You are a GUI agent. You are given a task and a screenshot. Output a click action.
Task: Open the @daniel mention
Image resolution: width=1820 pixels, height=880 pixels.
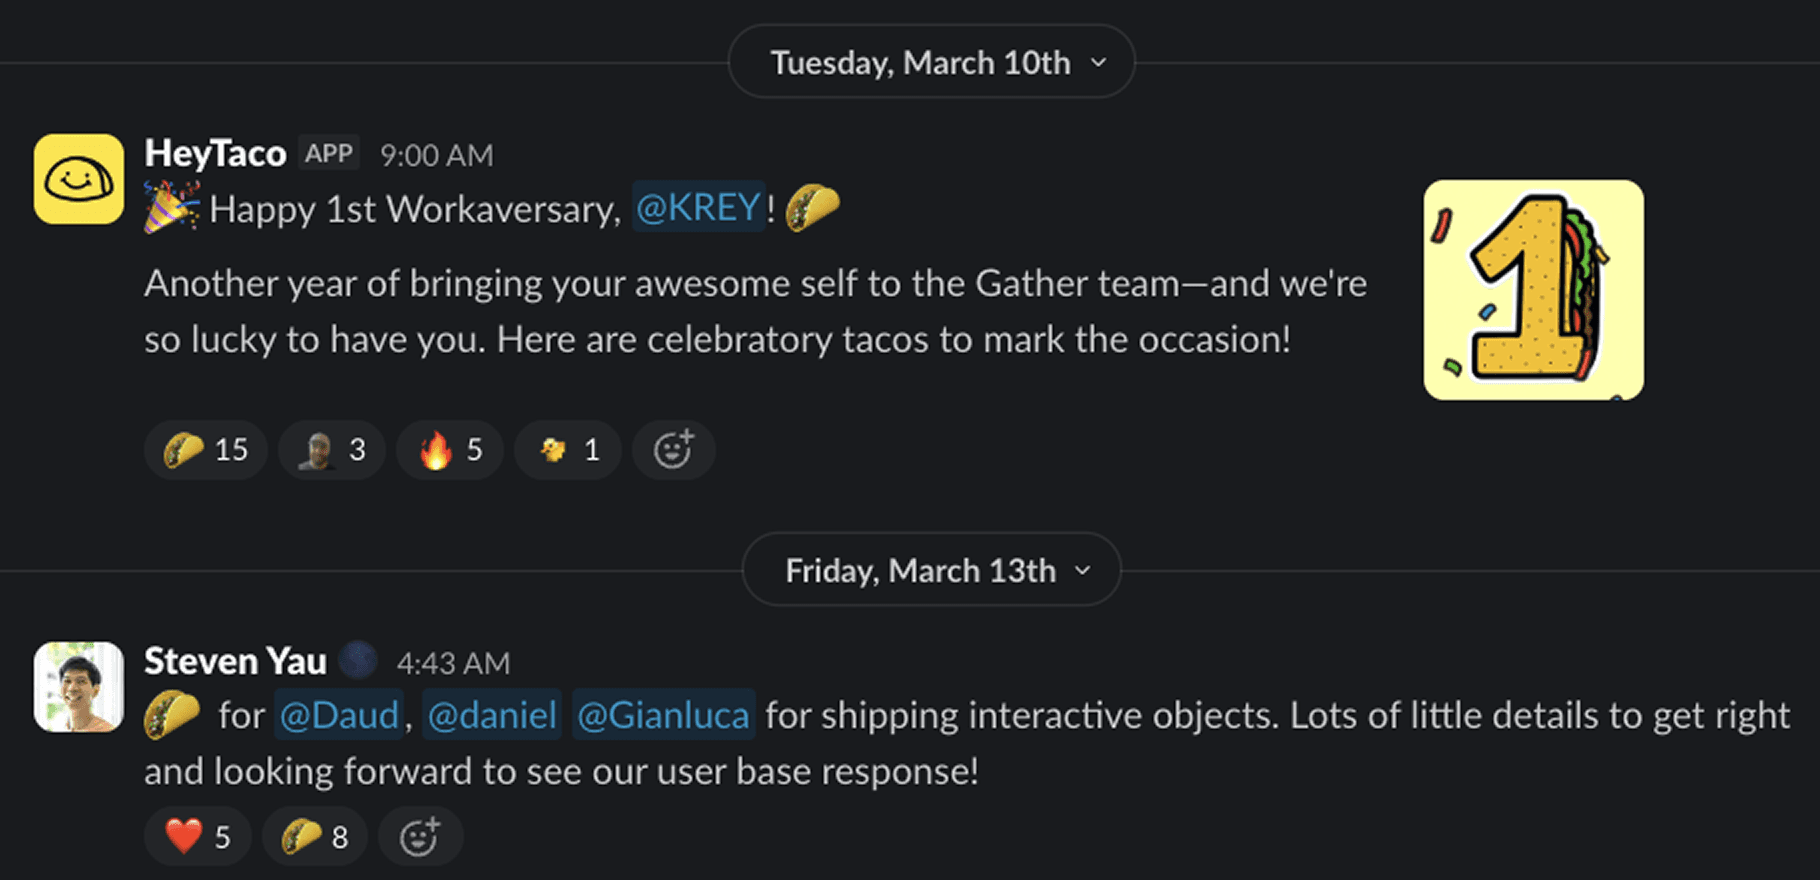(492, 715)
